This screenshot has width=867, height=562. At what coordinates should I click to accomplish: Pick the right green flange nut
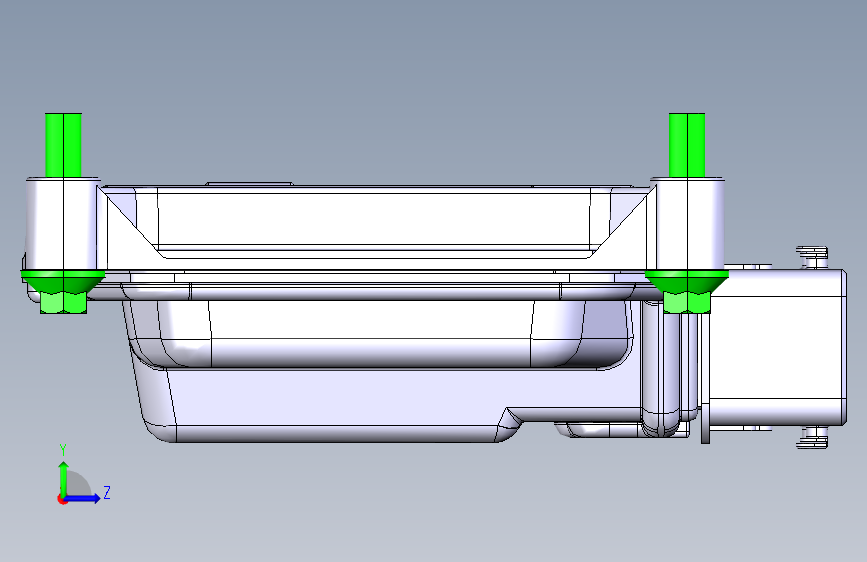687,292
